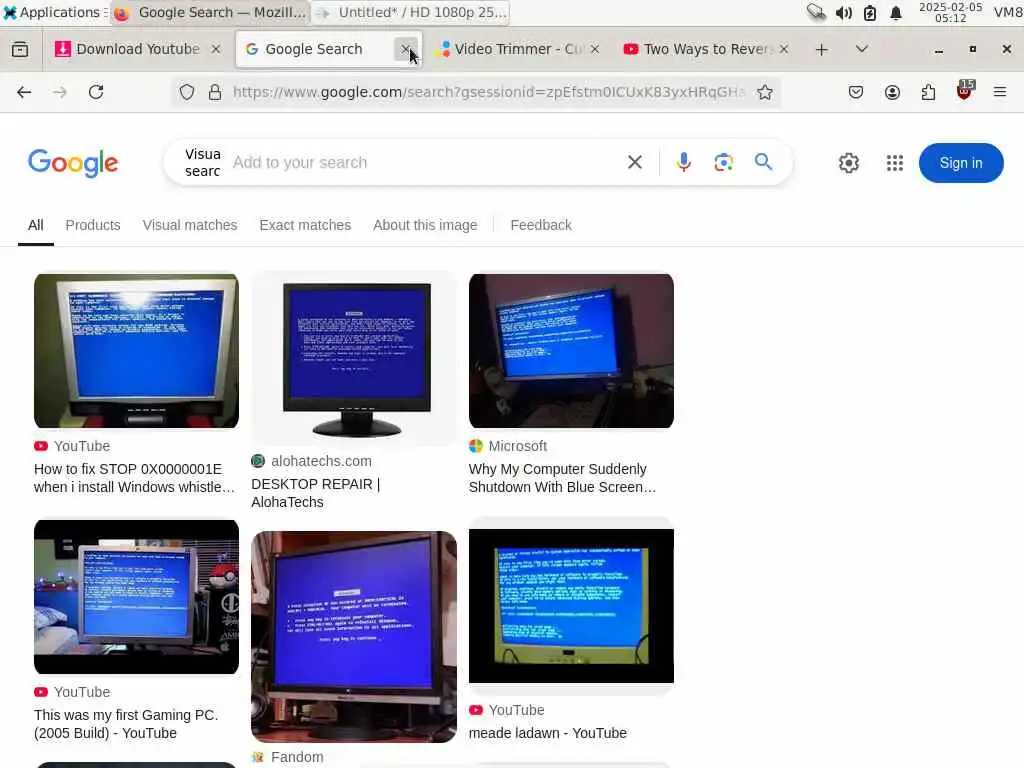1024x768 pixels.
Task: Save page to Pocket
Action: pyautogui.click(x=856, y=92)
